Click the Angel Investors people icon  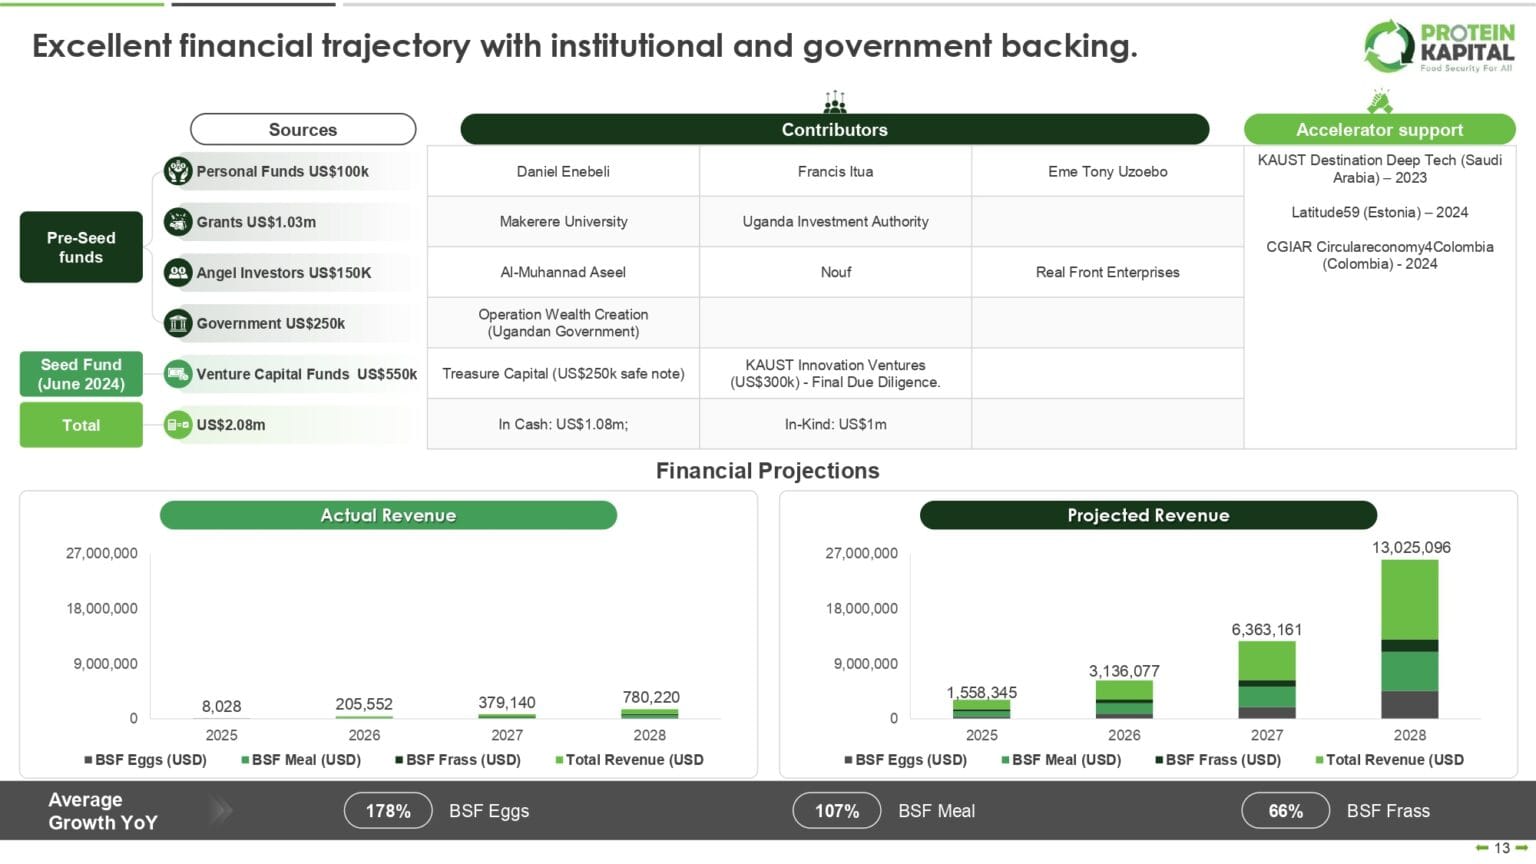178,272
